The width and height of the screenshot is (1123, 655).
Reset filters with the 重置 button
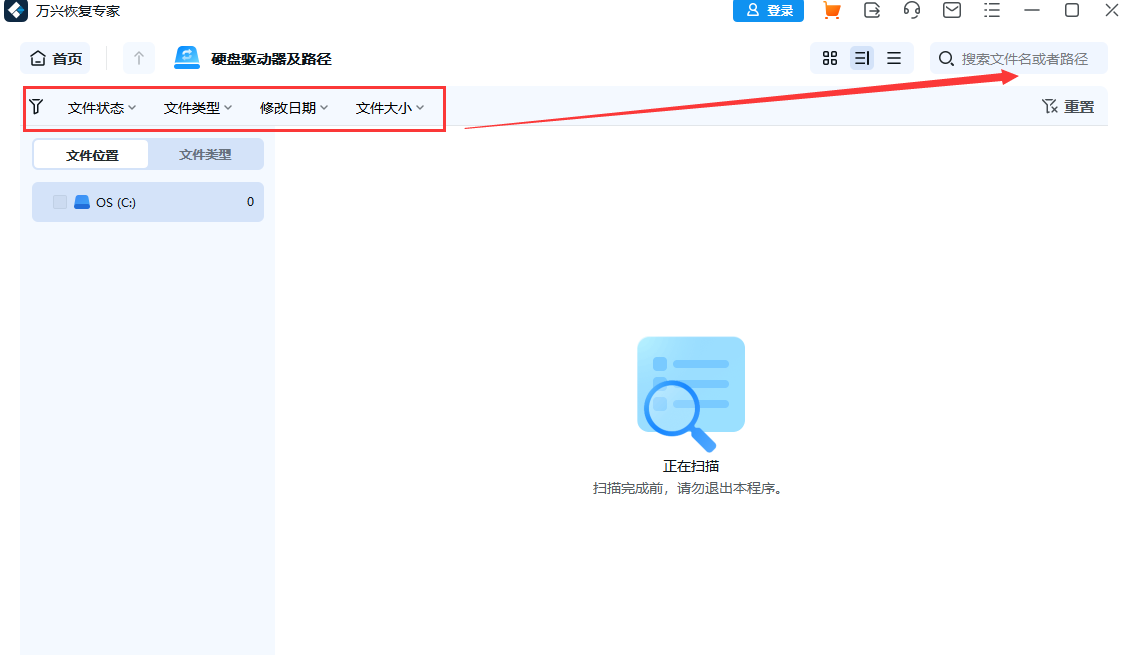[x=1068, y=106]
